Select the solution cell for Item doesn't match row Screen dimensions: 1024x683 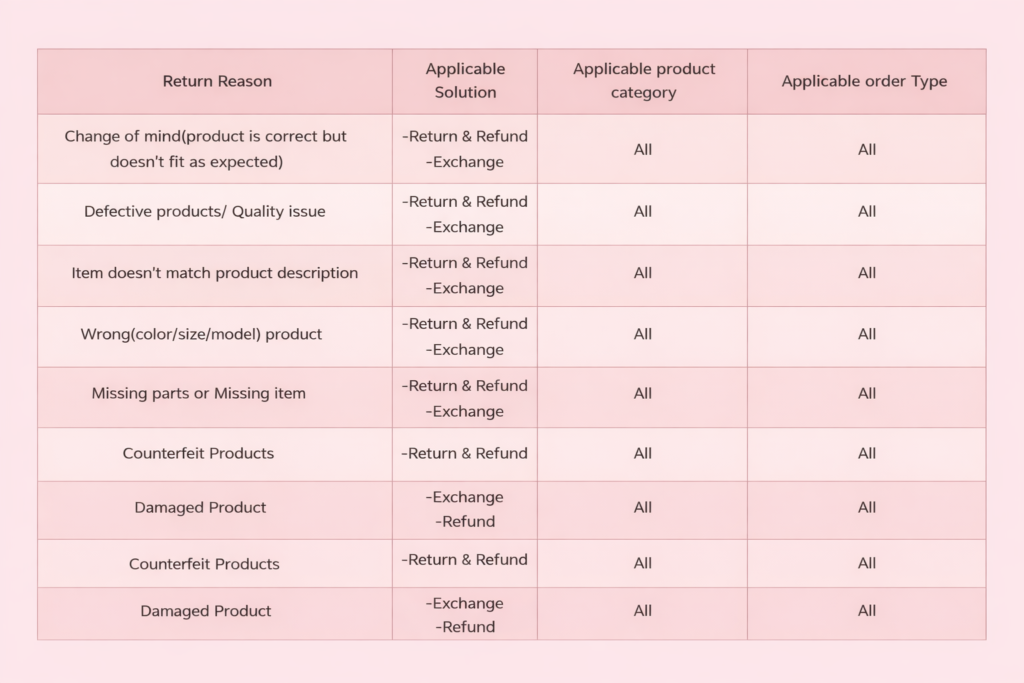(x=465, y=275)
